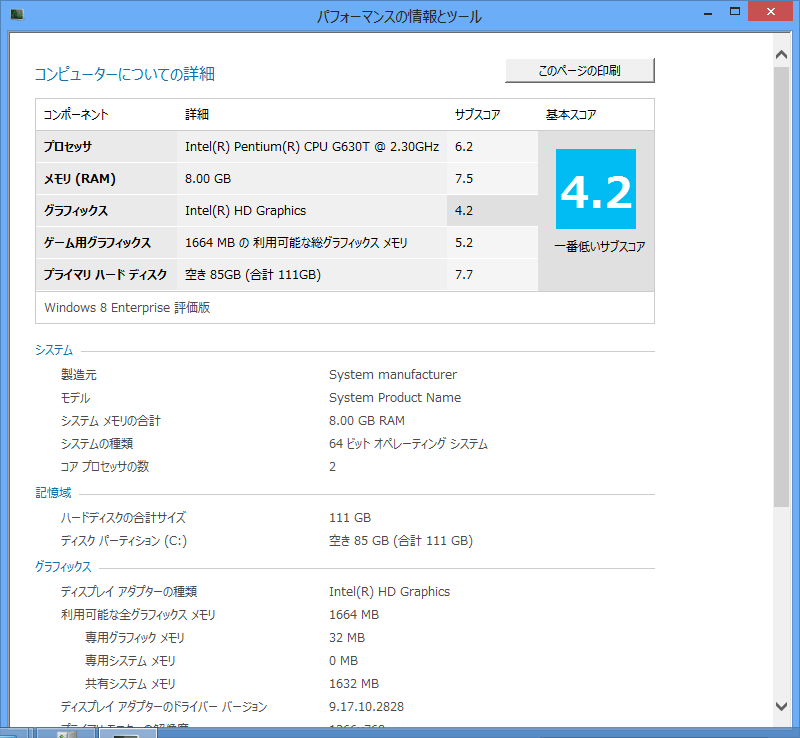Click the 32 MB dedicated graphics value

pyautogui.click(x=347, y=637)
